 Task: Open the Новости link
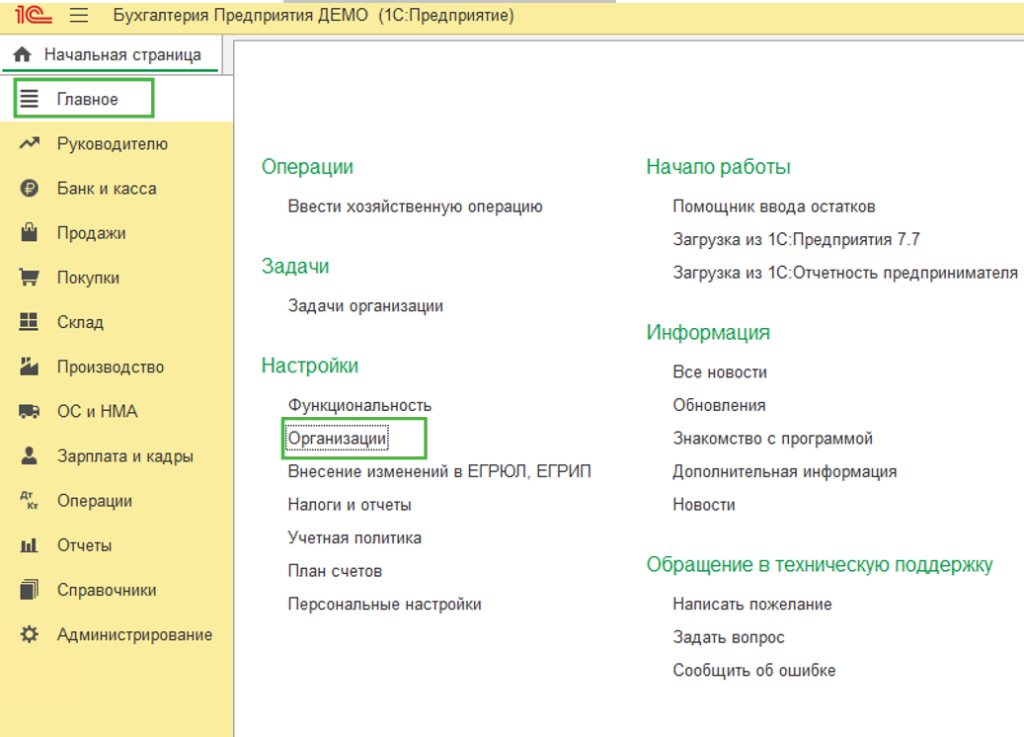pyautogui.click(x=704, y=505)
